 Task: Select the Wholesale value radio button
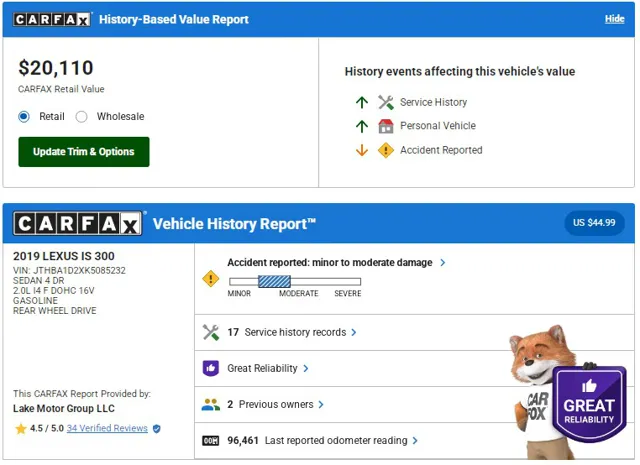[x=82, y=117]
